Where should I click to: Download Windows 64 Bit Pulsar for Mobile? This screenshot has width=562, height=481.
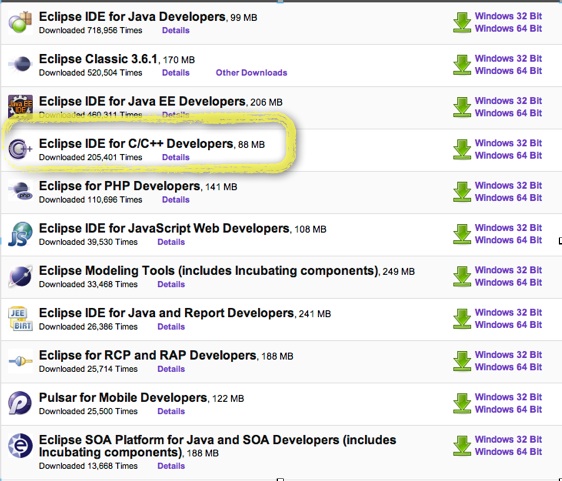click(x=508, y=409)
